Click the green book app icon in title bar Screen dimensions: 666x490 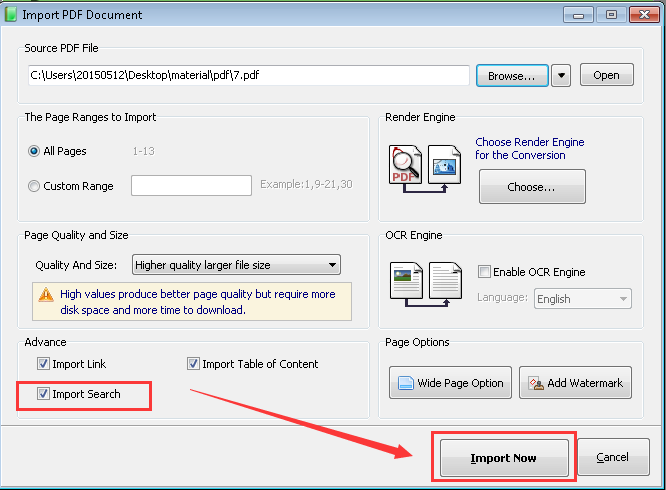click(11, 14)
